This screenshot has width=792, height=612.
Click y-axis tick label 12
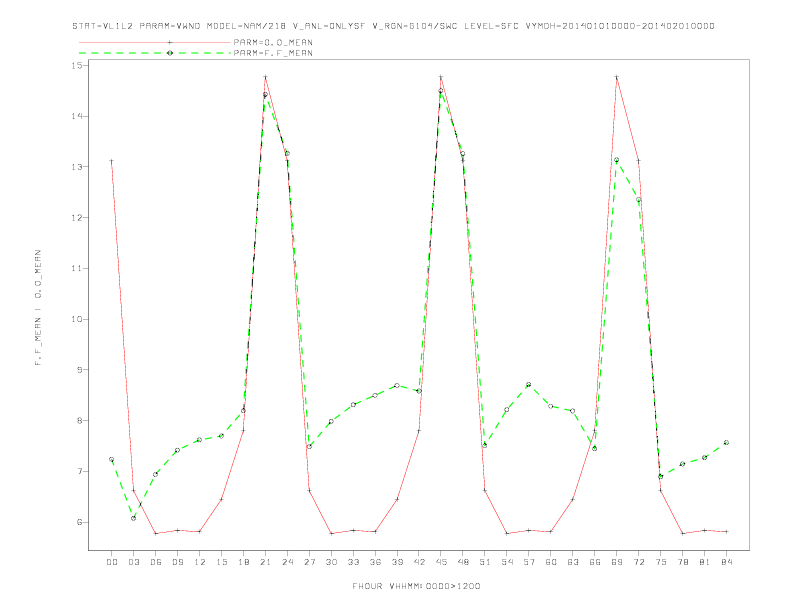click(77, 218)
